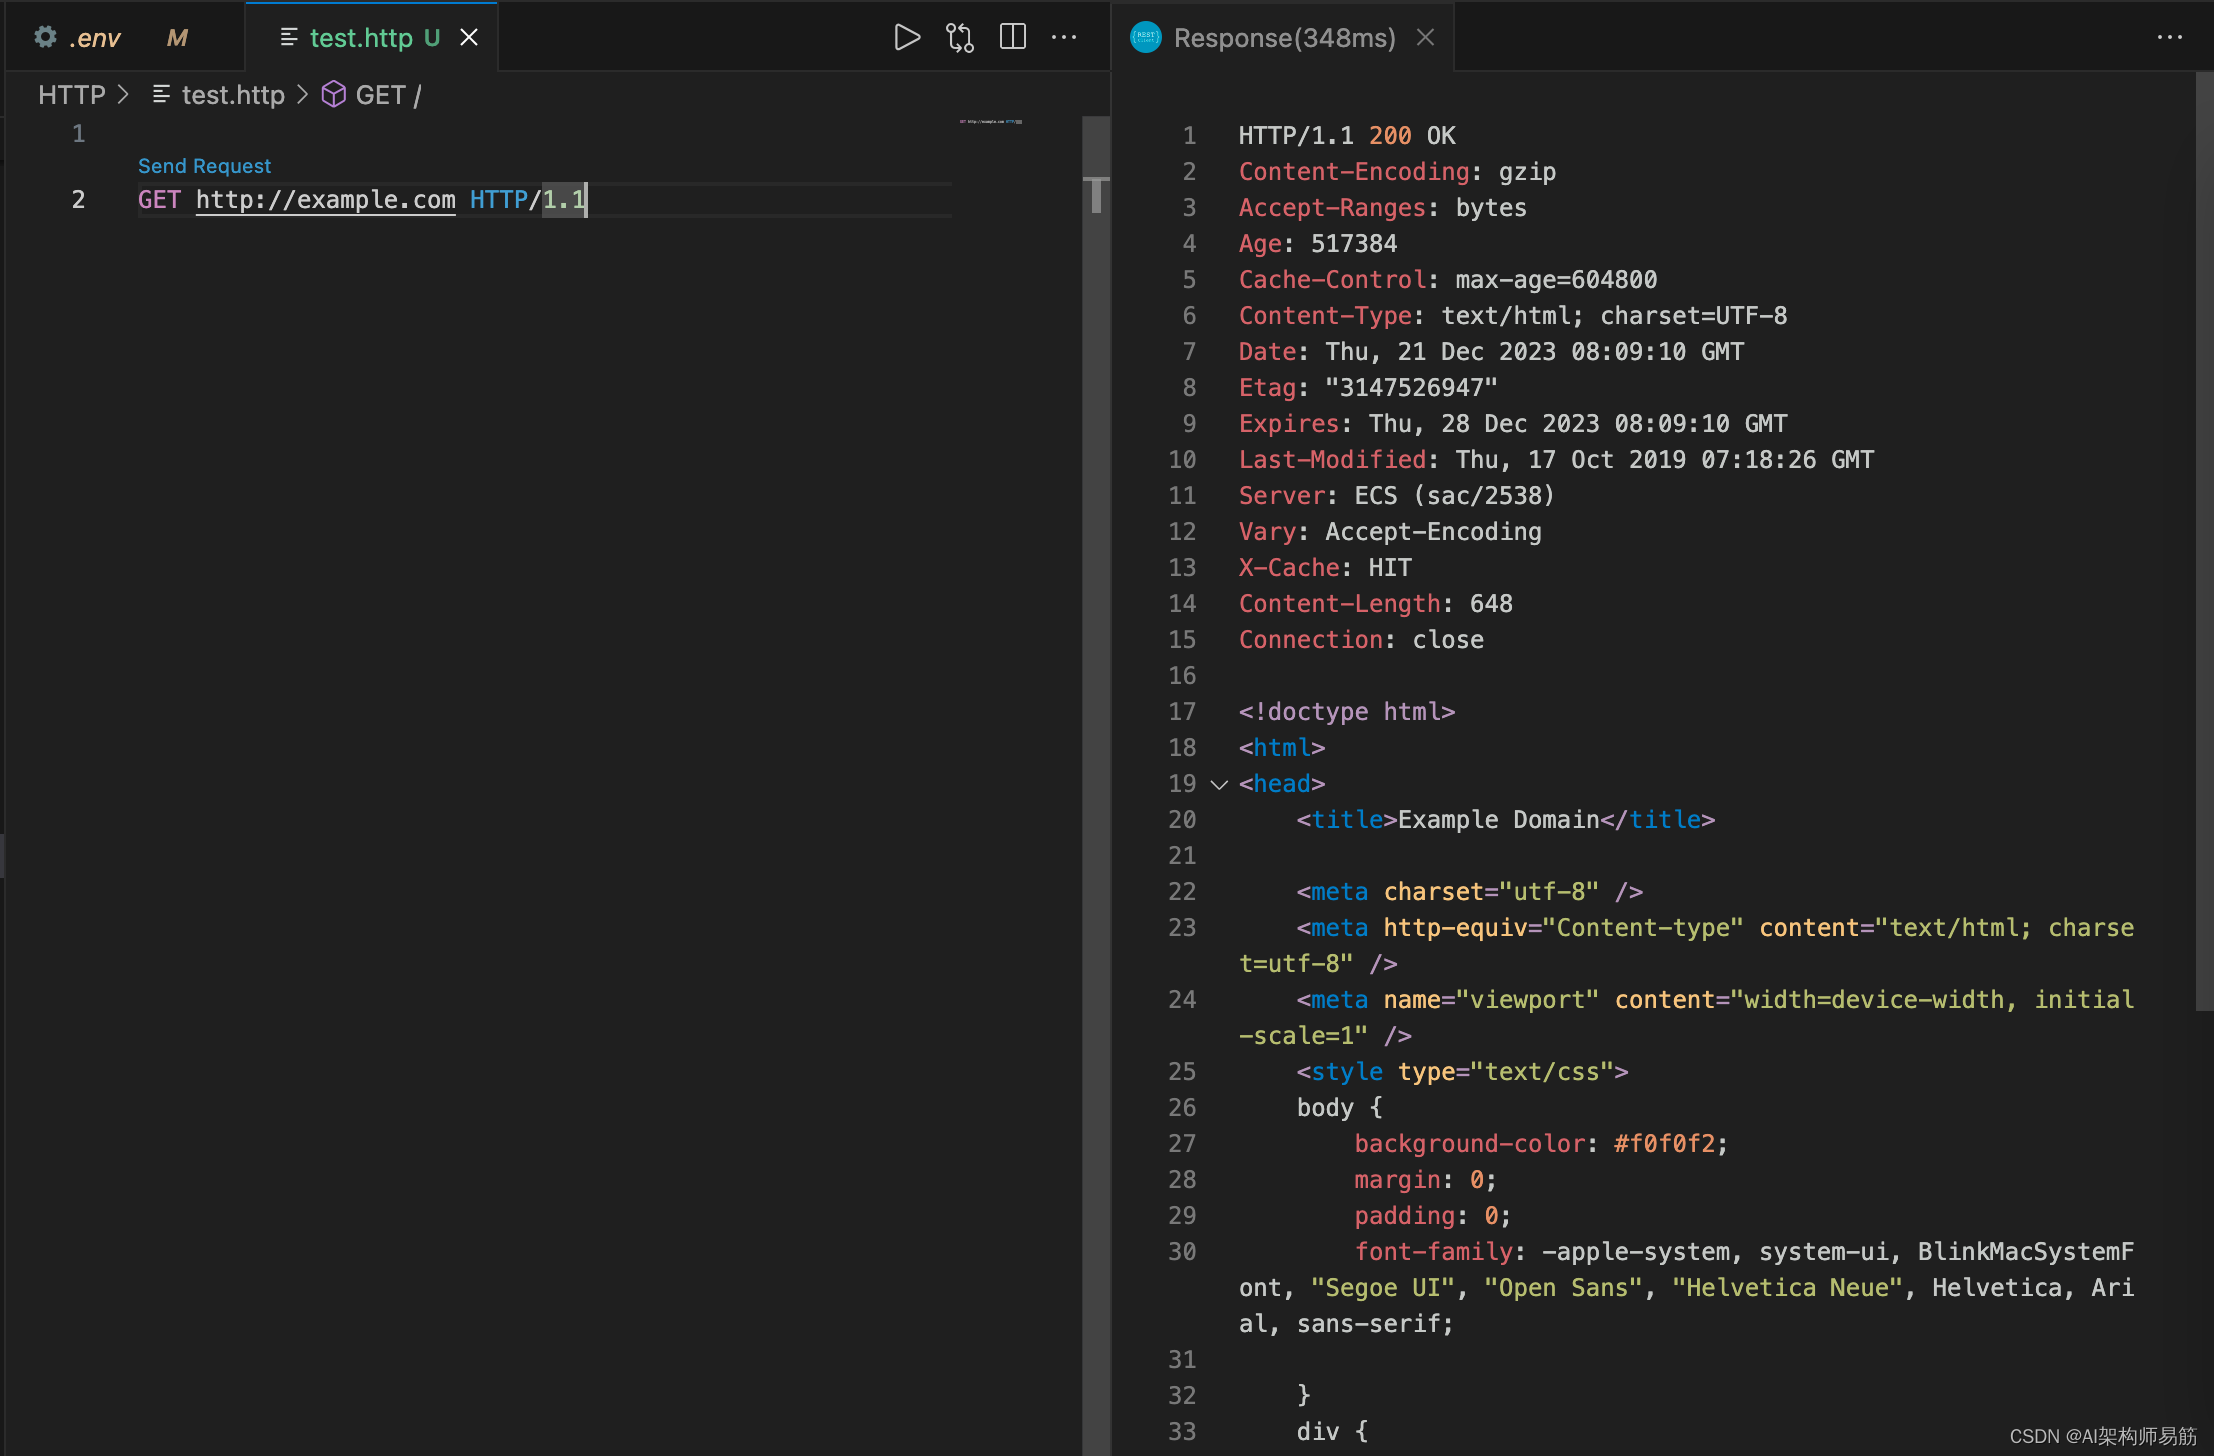Click the split editor icon

click(x=1012, y=38)
